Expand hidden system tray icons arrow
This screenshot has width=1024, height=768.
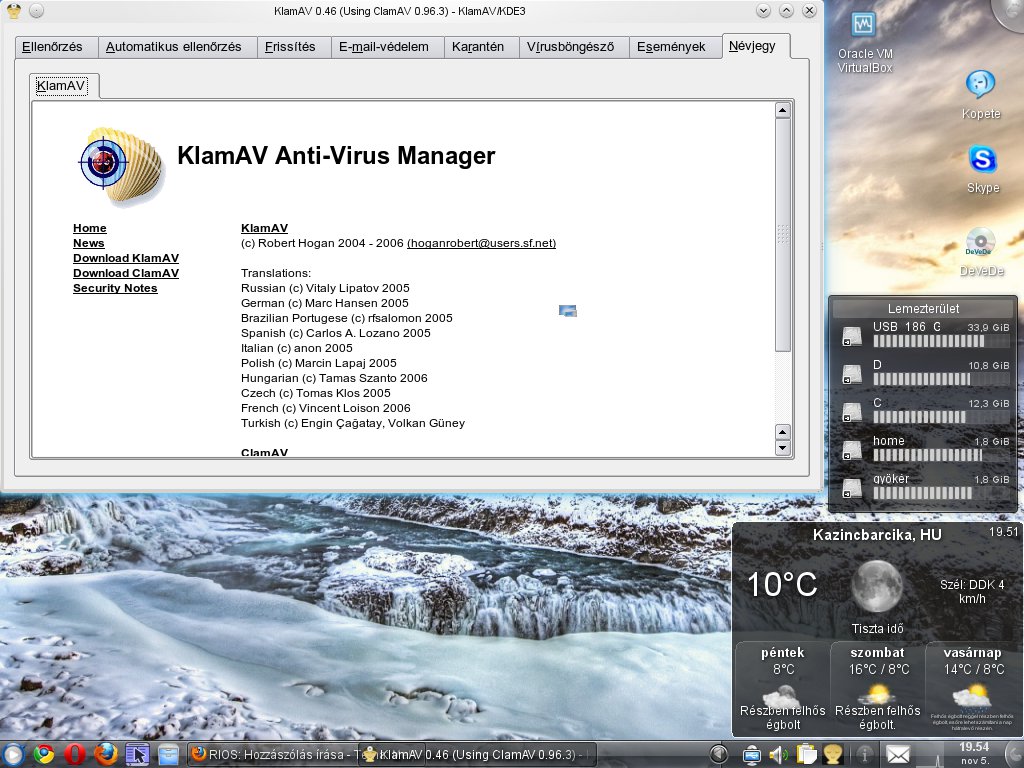(719, 754)
